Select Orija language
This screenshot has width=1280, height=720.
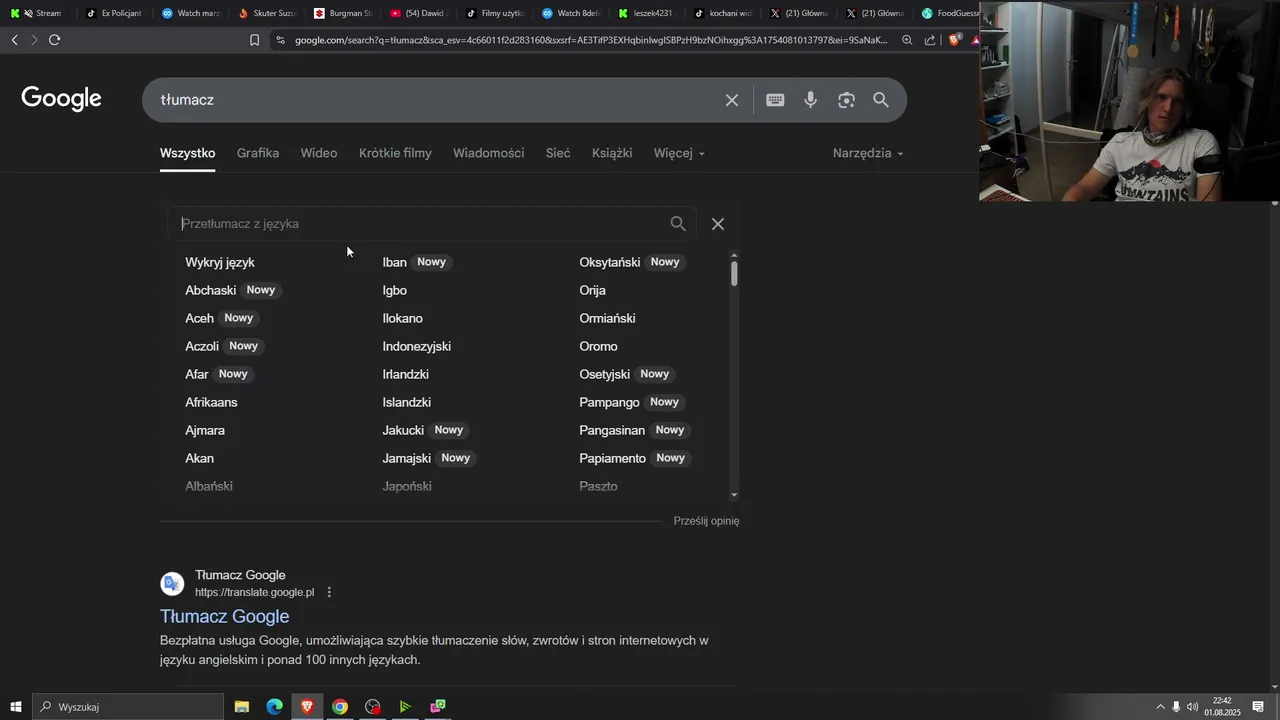pyautogui.click(x=593, y=290)
